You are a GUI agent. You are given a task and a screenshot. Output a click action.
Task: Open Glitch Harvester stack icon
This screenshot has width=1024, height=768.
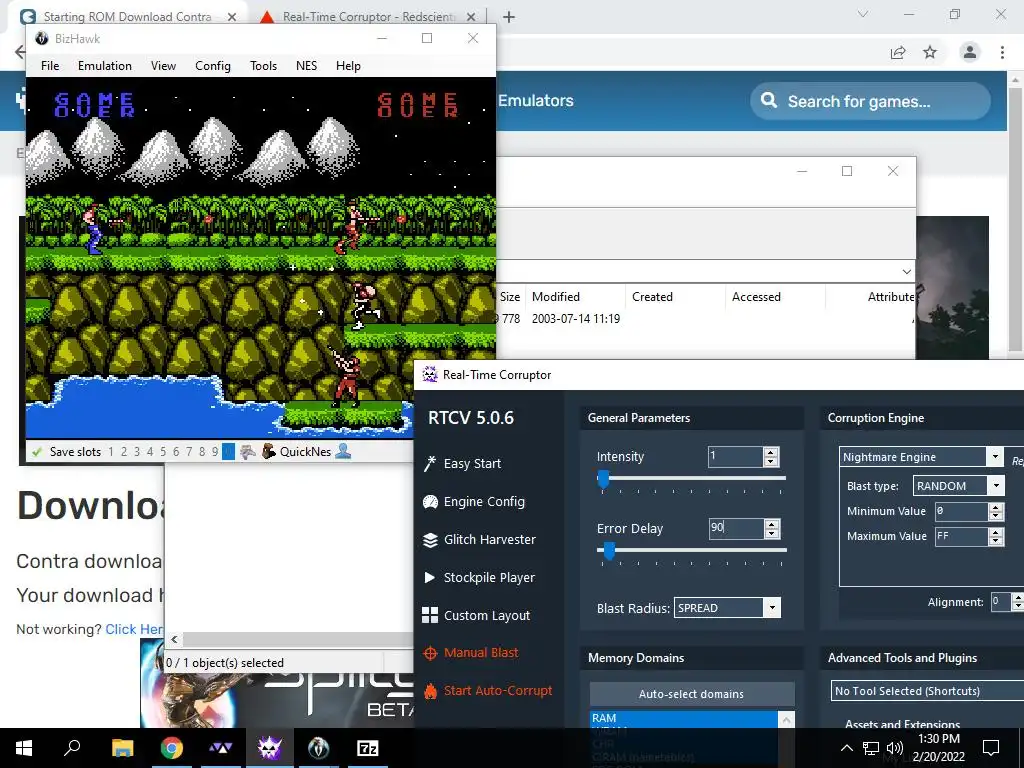click(430, 539)
